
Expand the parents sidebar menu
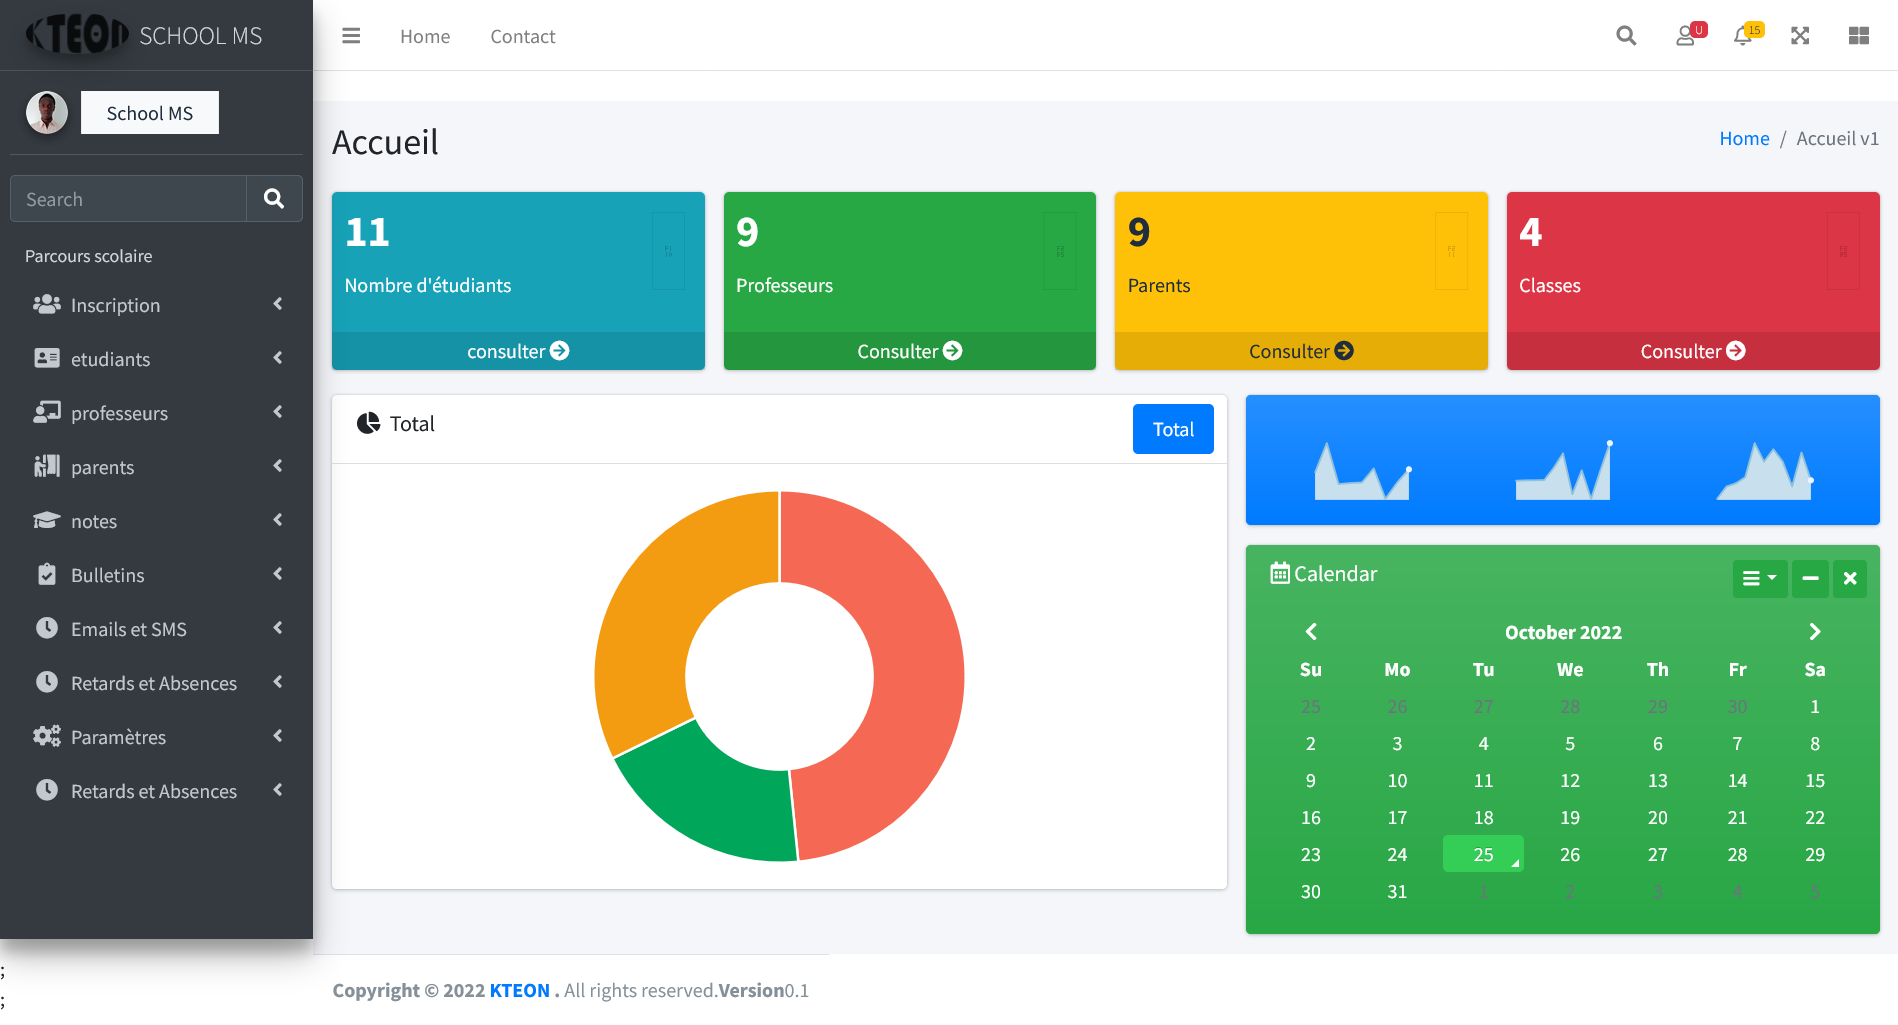click(x=156, y=467)
